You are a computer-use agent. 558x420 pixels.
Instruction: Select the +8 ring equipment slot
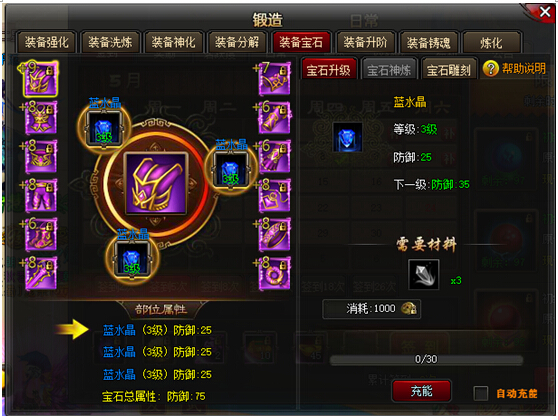click(x=275, y=273)
